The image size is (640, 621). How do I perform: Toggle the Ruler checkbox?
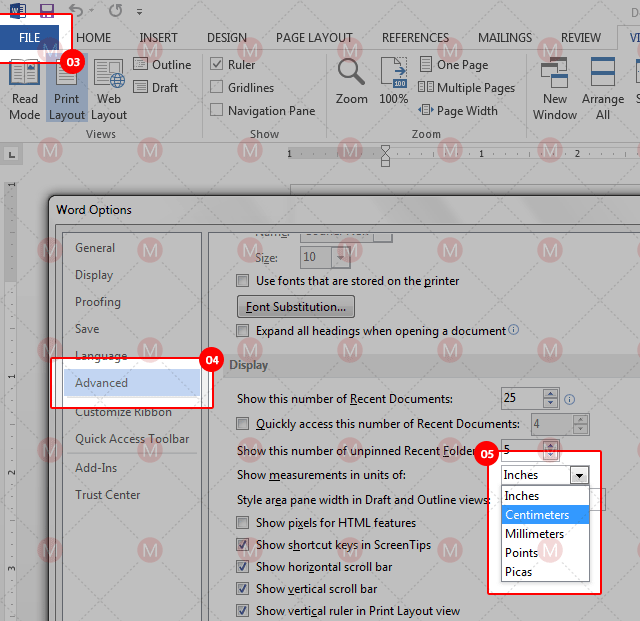(x=216, y=64)
